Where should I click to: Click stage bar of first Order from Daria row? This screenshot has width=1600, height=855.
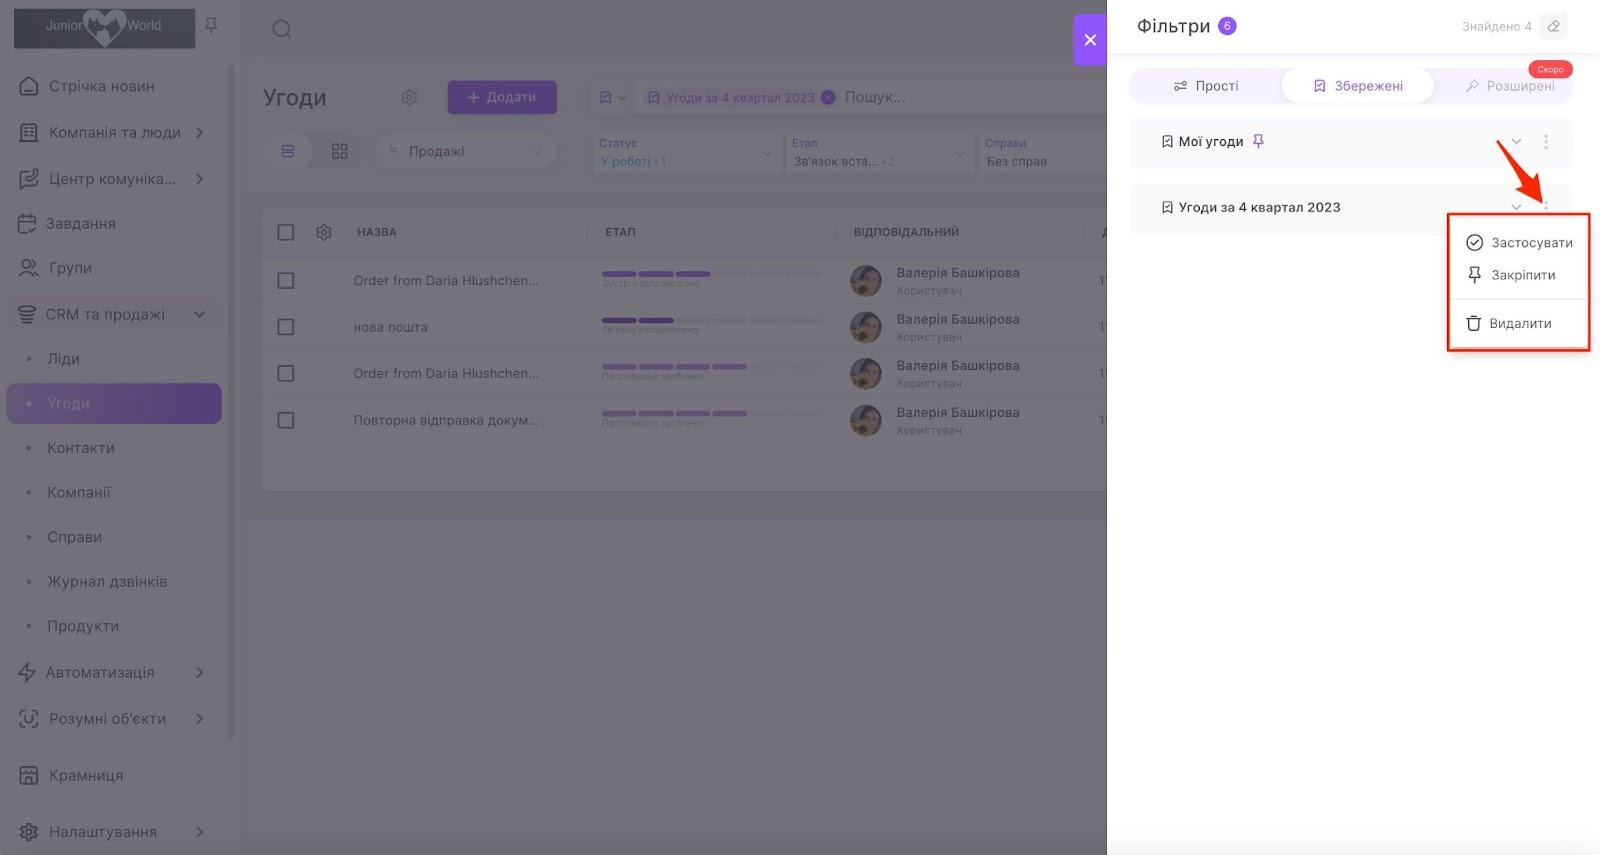710,274
